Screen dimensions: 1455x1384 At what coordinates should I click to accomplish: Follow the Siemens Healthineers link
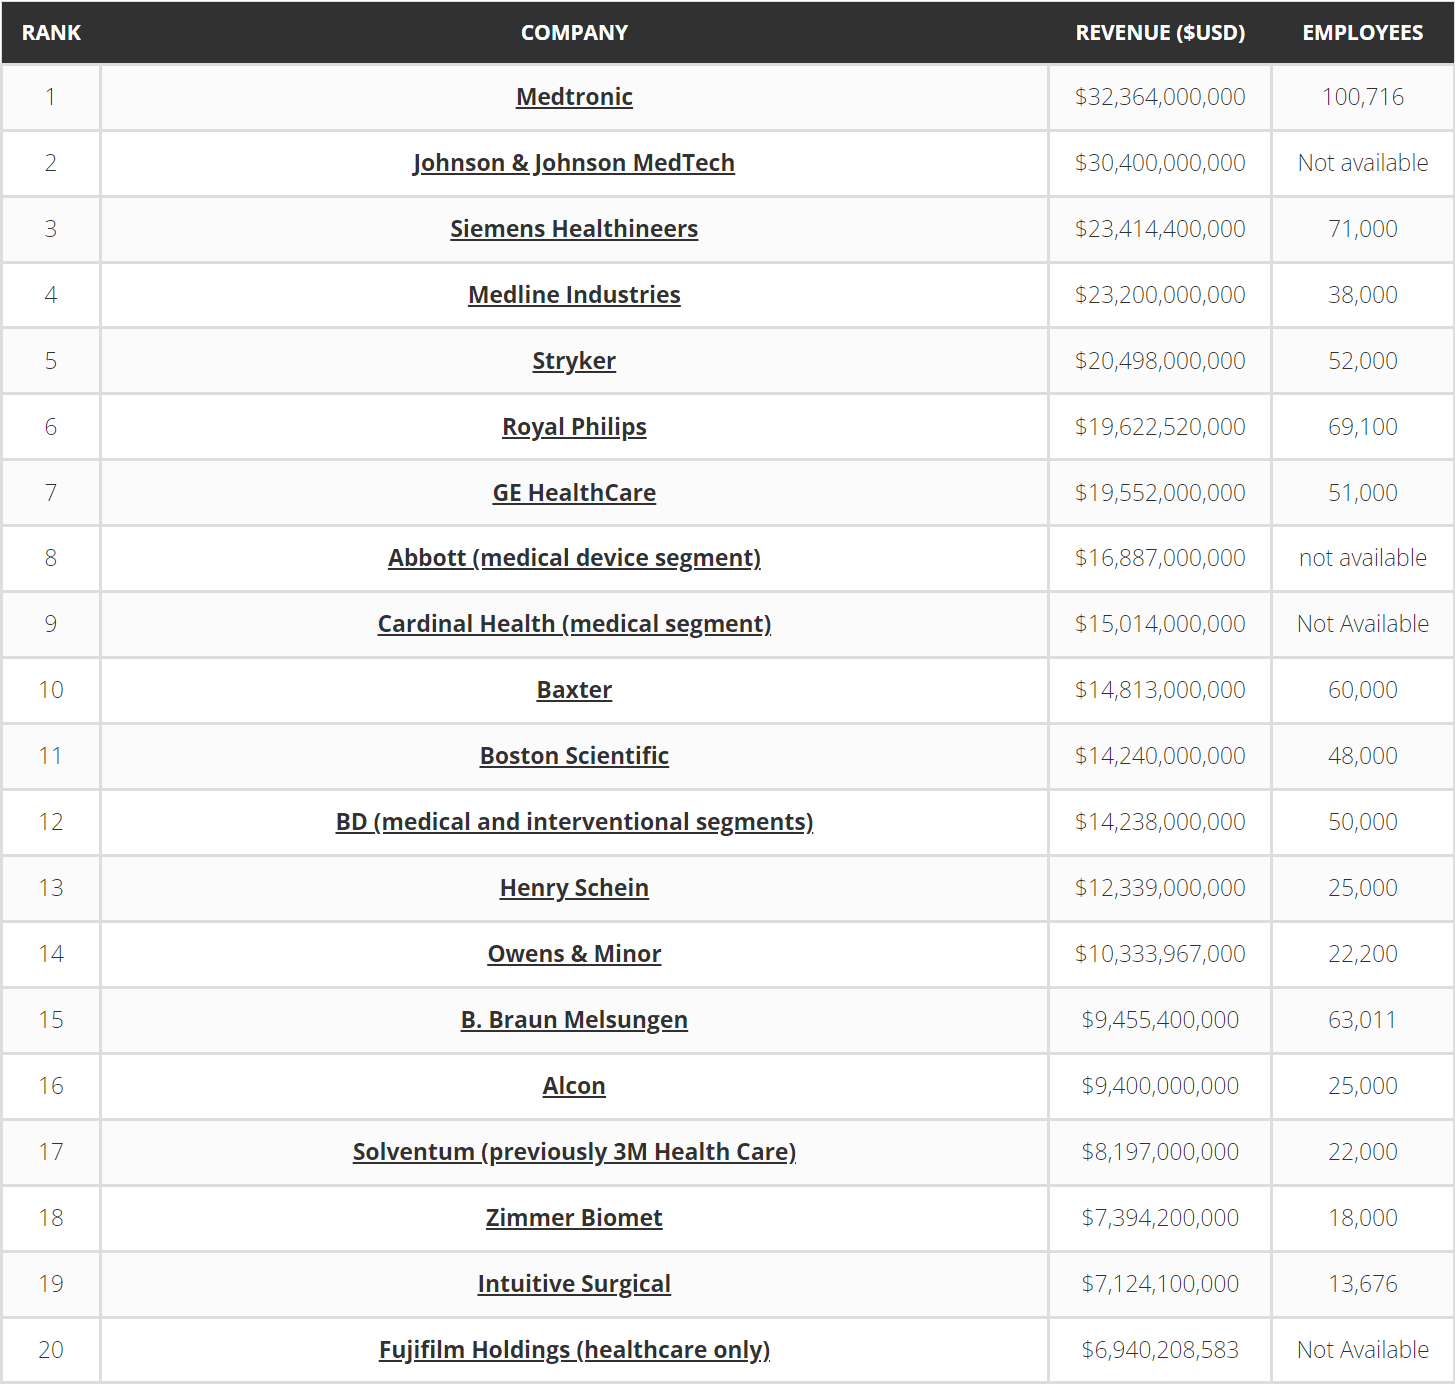[x=574, y=229]
